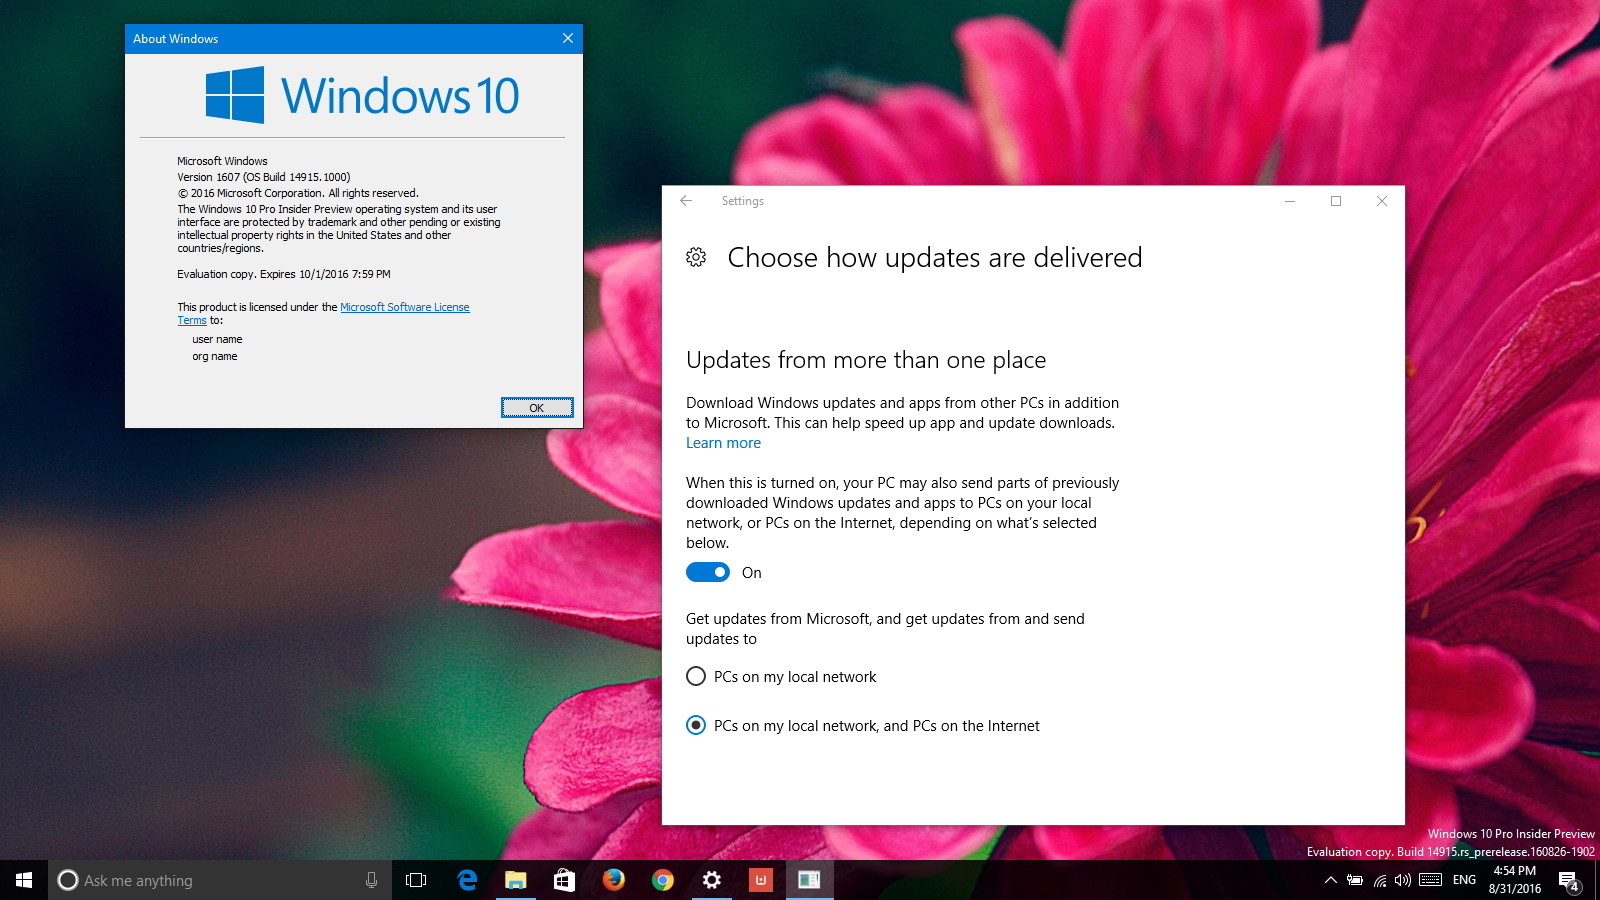Show hidden system tray icons
This screenshot has height=900, width=1600.
[1330, 880]
